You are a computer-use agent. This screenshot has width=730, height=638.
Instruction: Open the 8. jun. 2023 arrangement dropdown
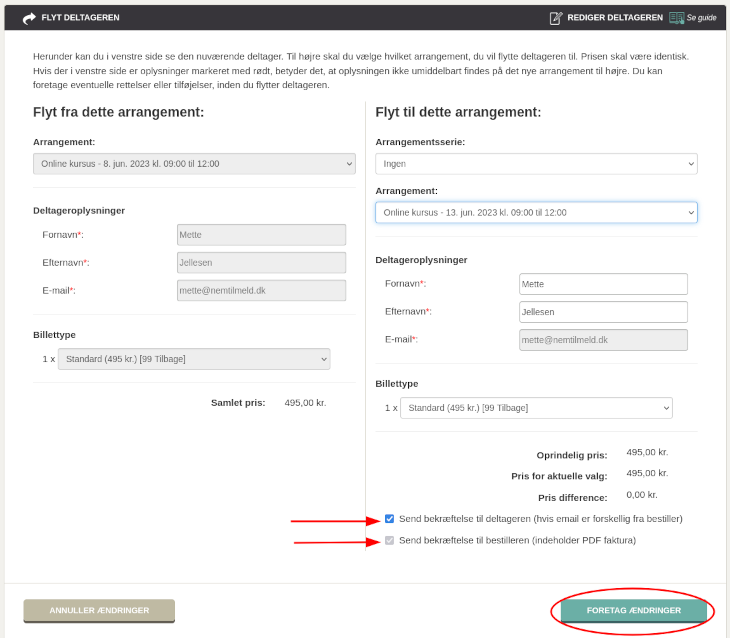[x=194, y=164]
